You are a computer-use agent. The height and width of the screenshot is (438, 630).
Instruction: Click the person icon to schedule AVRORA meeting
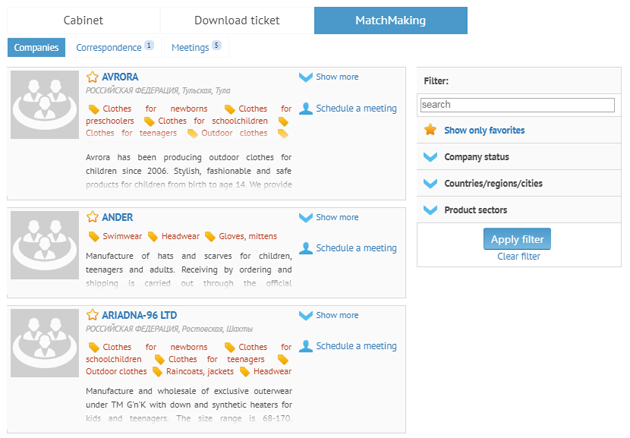[x=306, y=109]
